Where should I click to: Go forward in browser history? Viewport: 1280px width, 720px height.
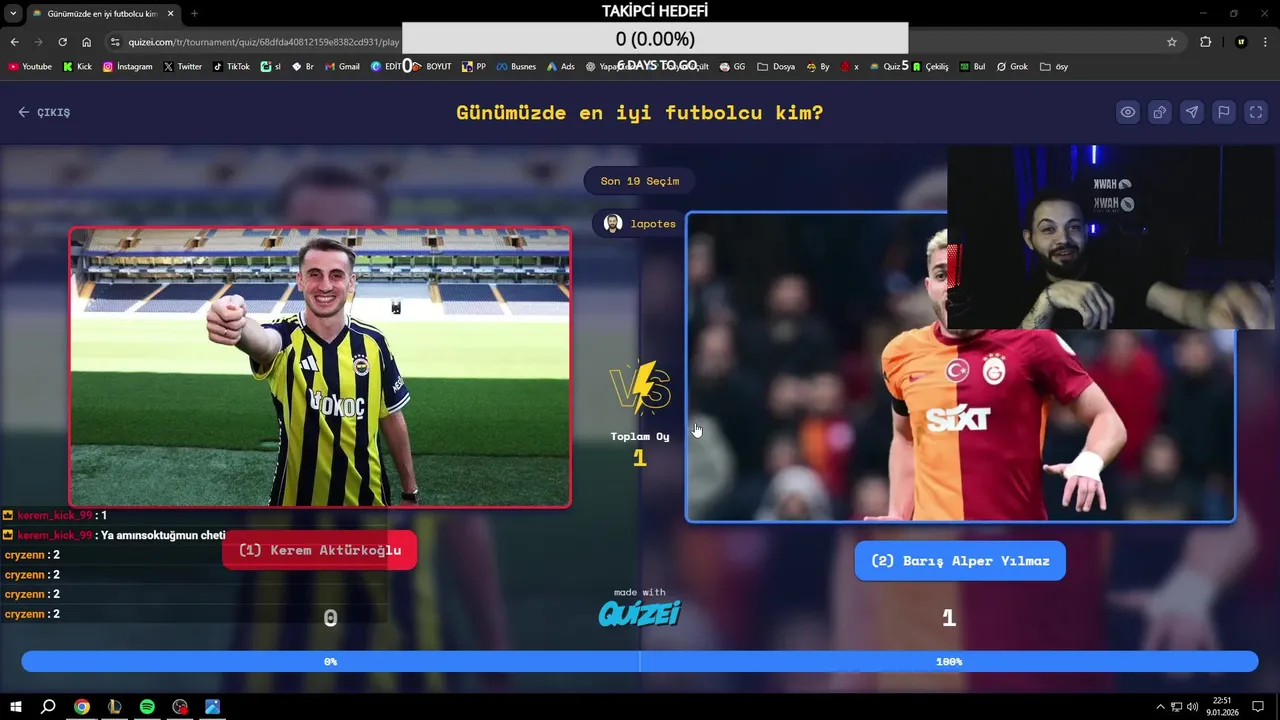click(x=38, y=42)
